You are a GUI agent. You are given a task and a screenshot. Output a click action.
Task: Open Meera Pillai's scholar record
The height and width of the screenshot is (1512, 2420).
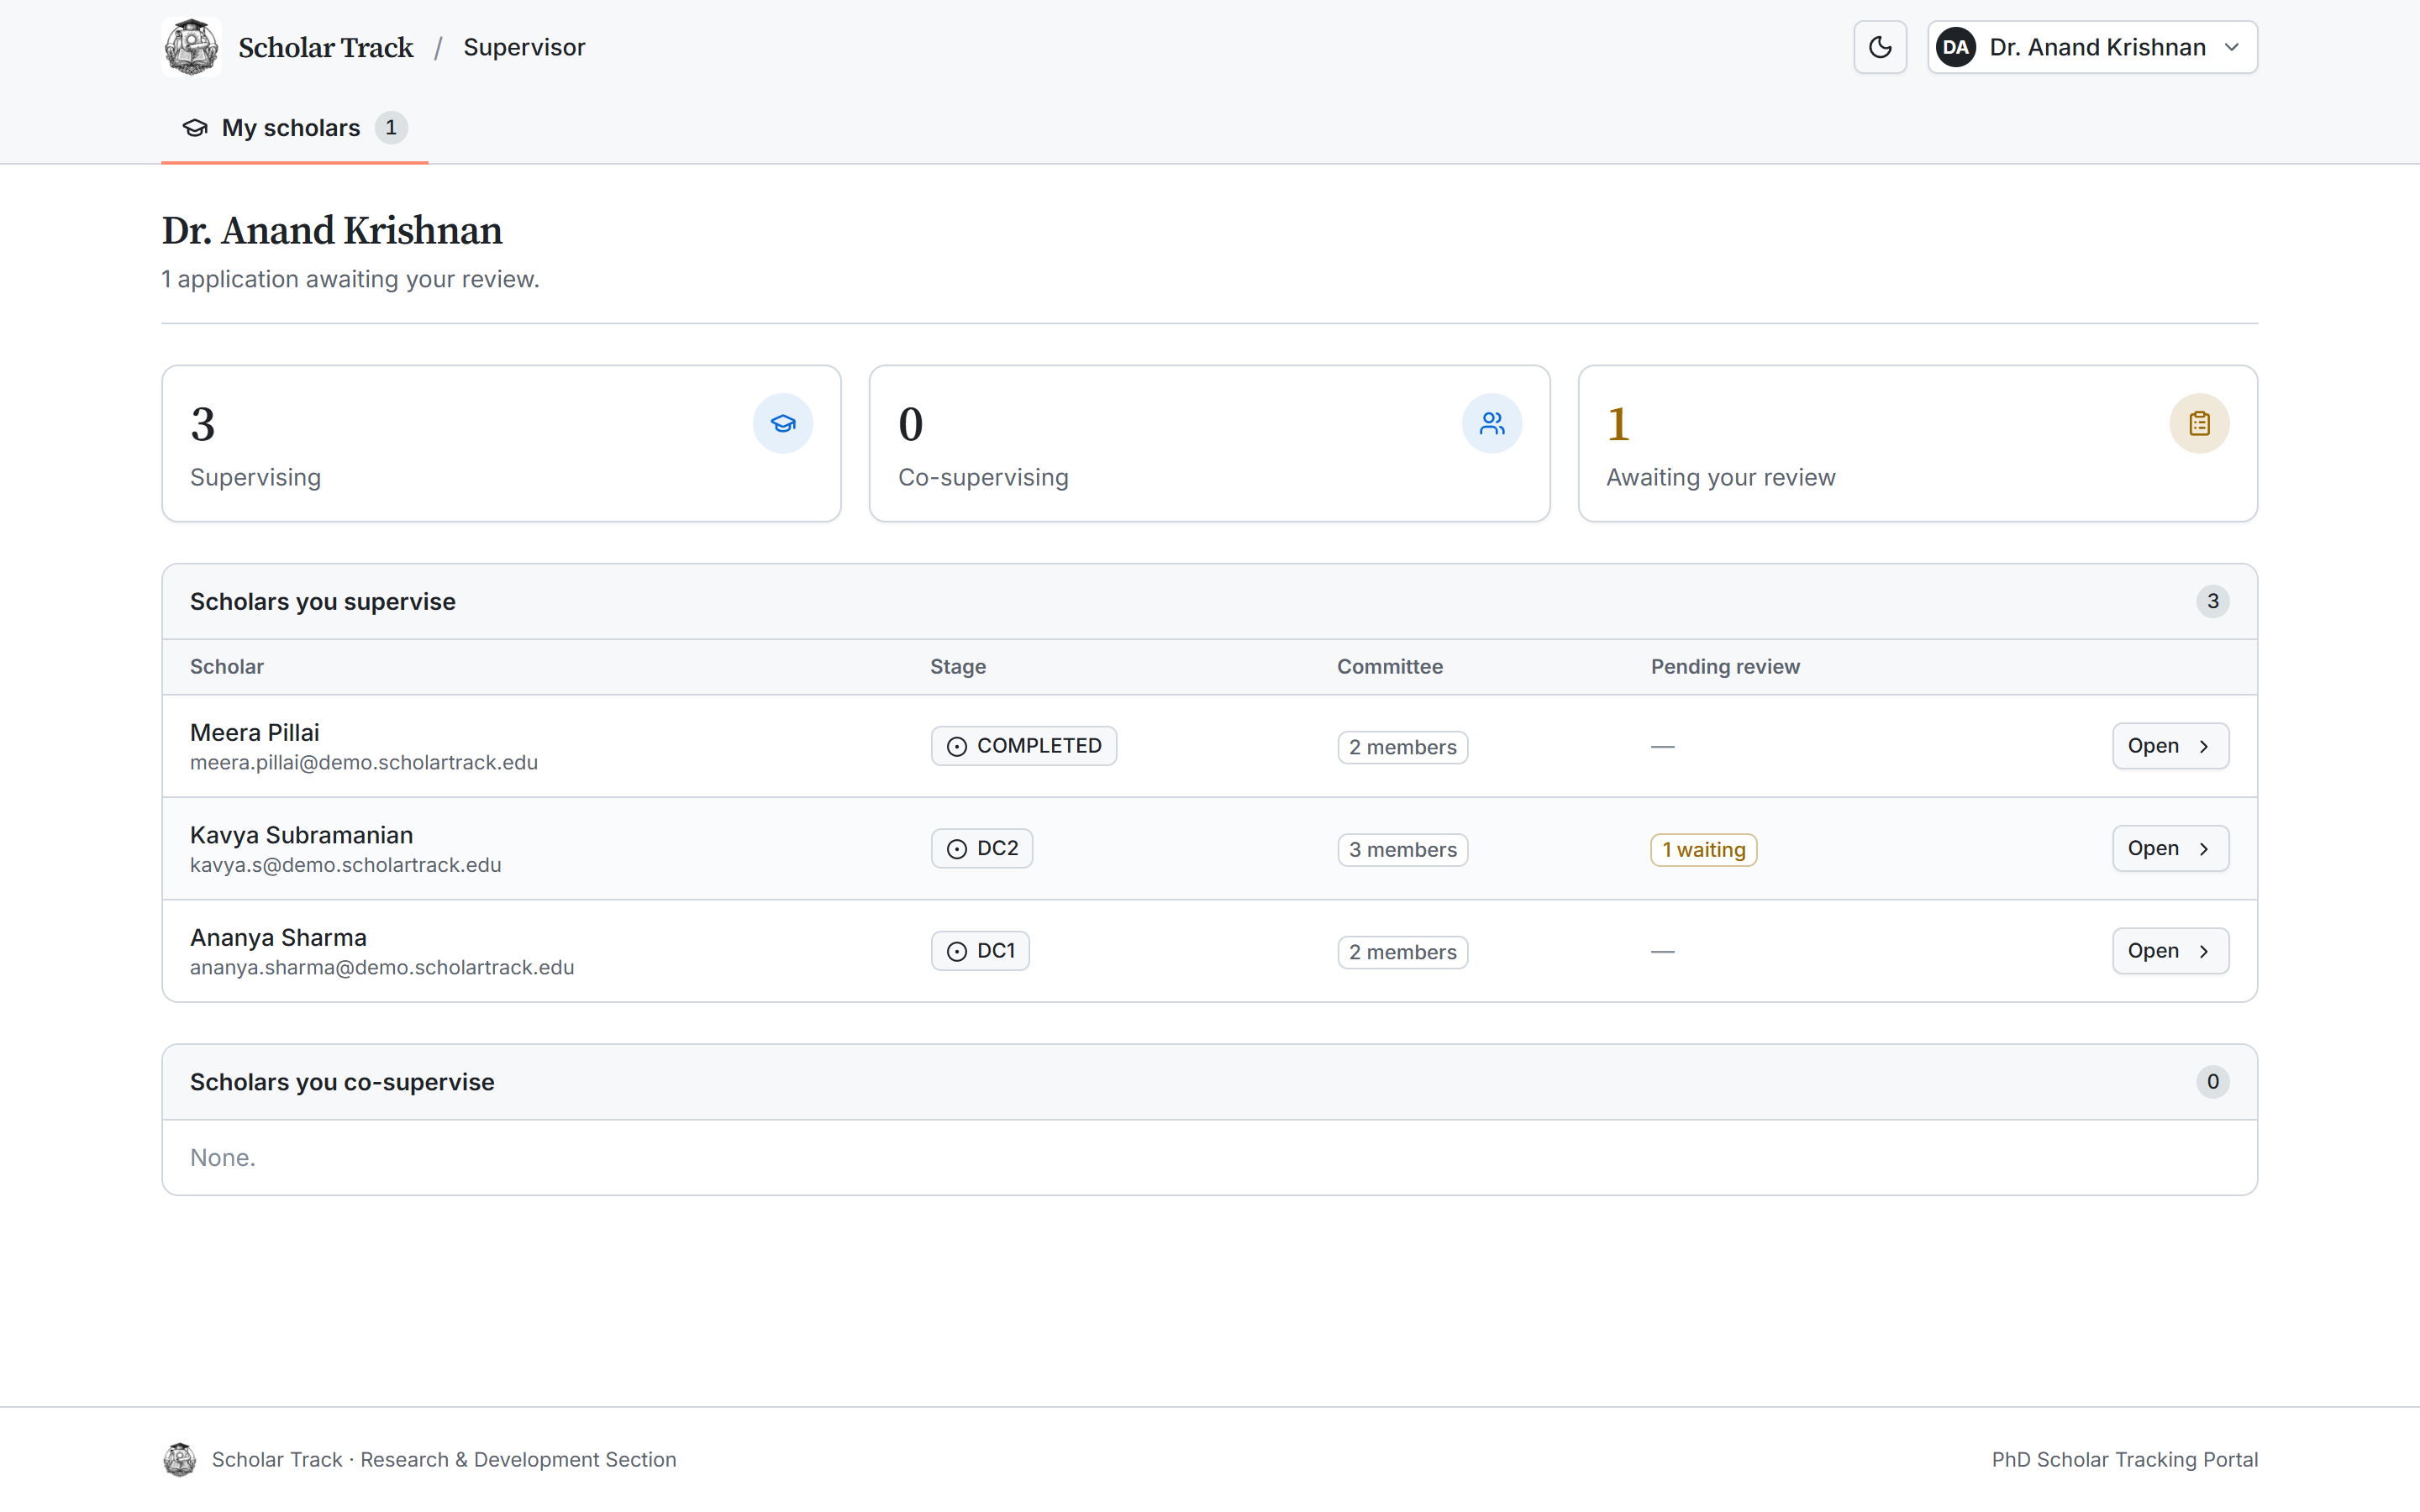[2170, 746]
